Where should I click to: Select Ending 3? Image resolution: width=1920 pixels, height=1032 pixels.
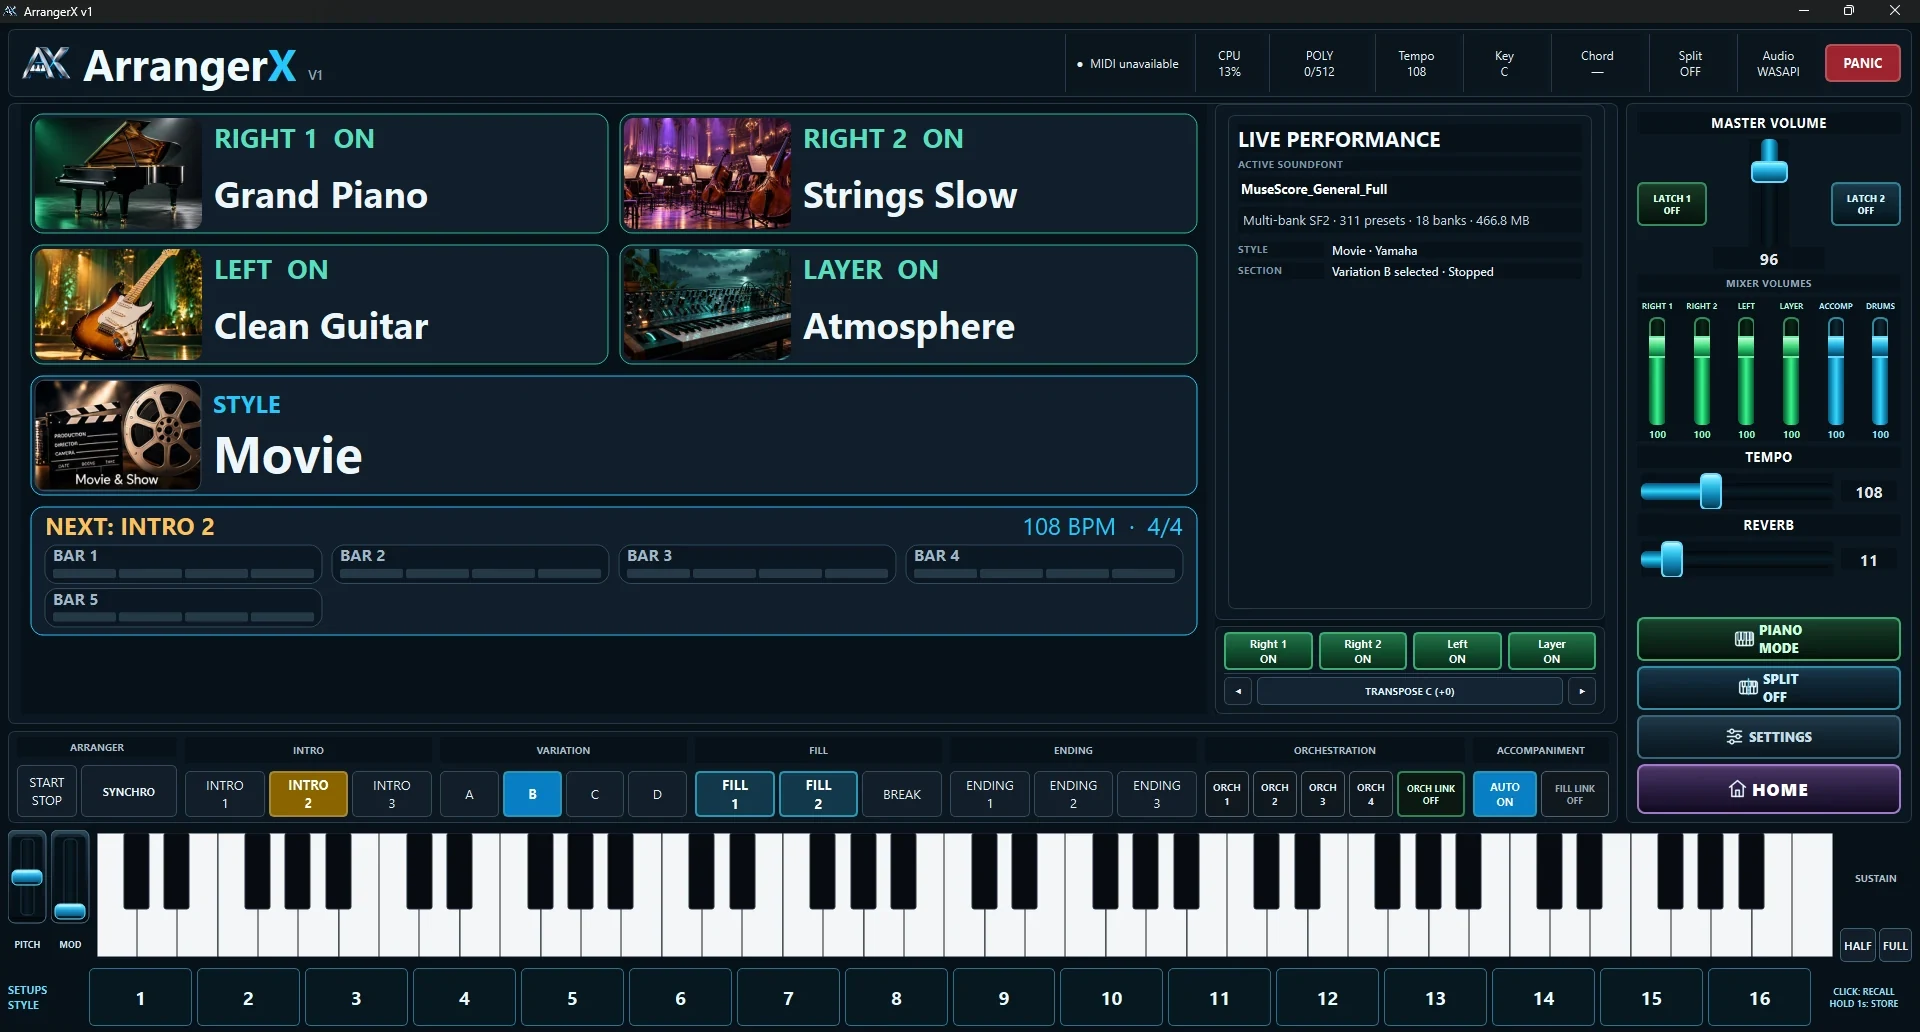tap(1157, 794)
